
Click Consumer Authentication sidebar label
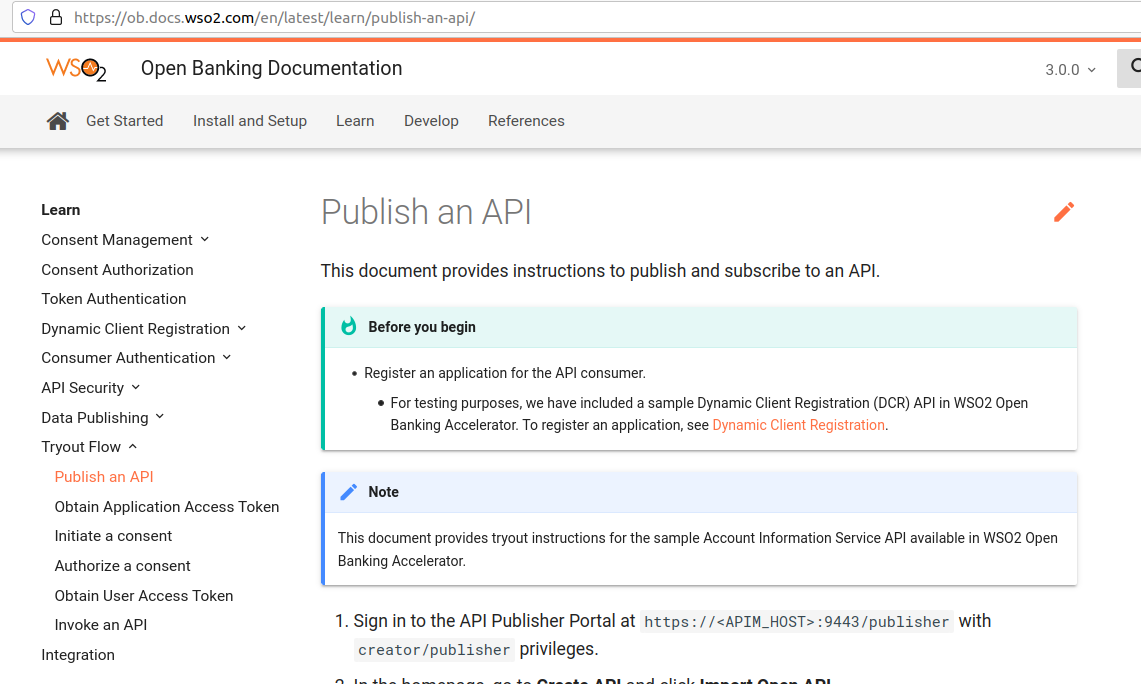(128, 357)
